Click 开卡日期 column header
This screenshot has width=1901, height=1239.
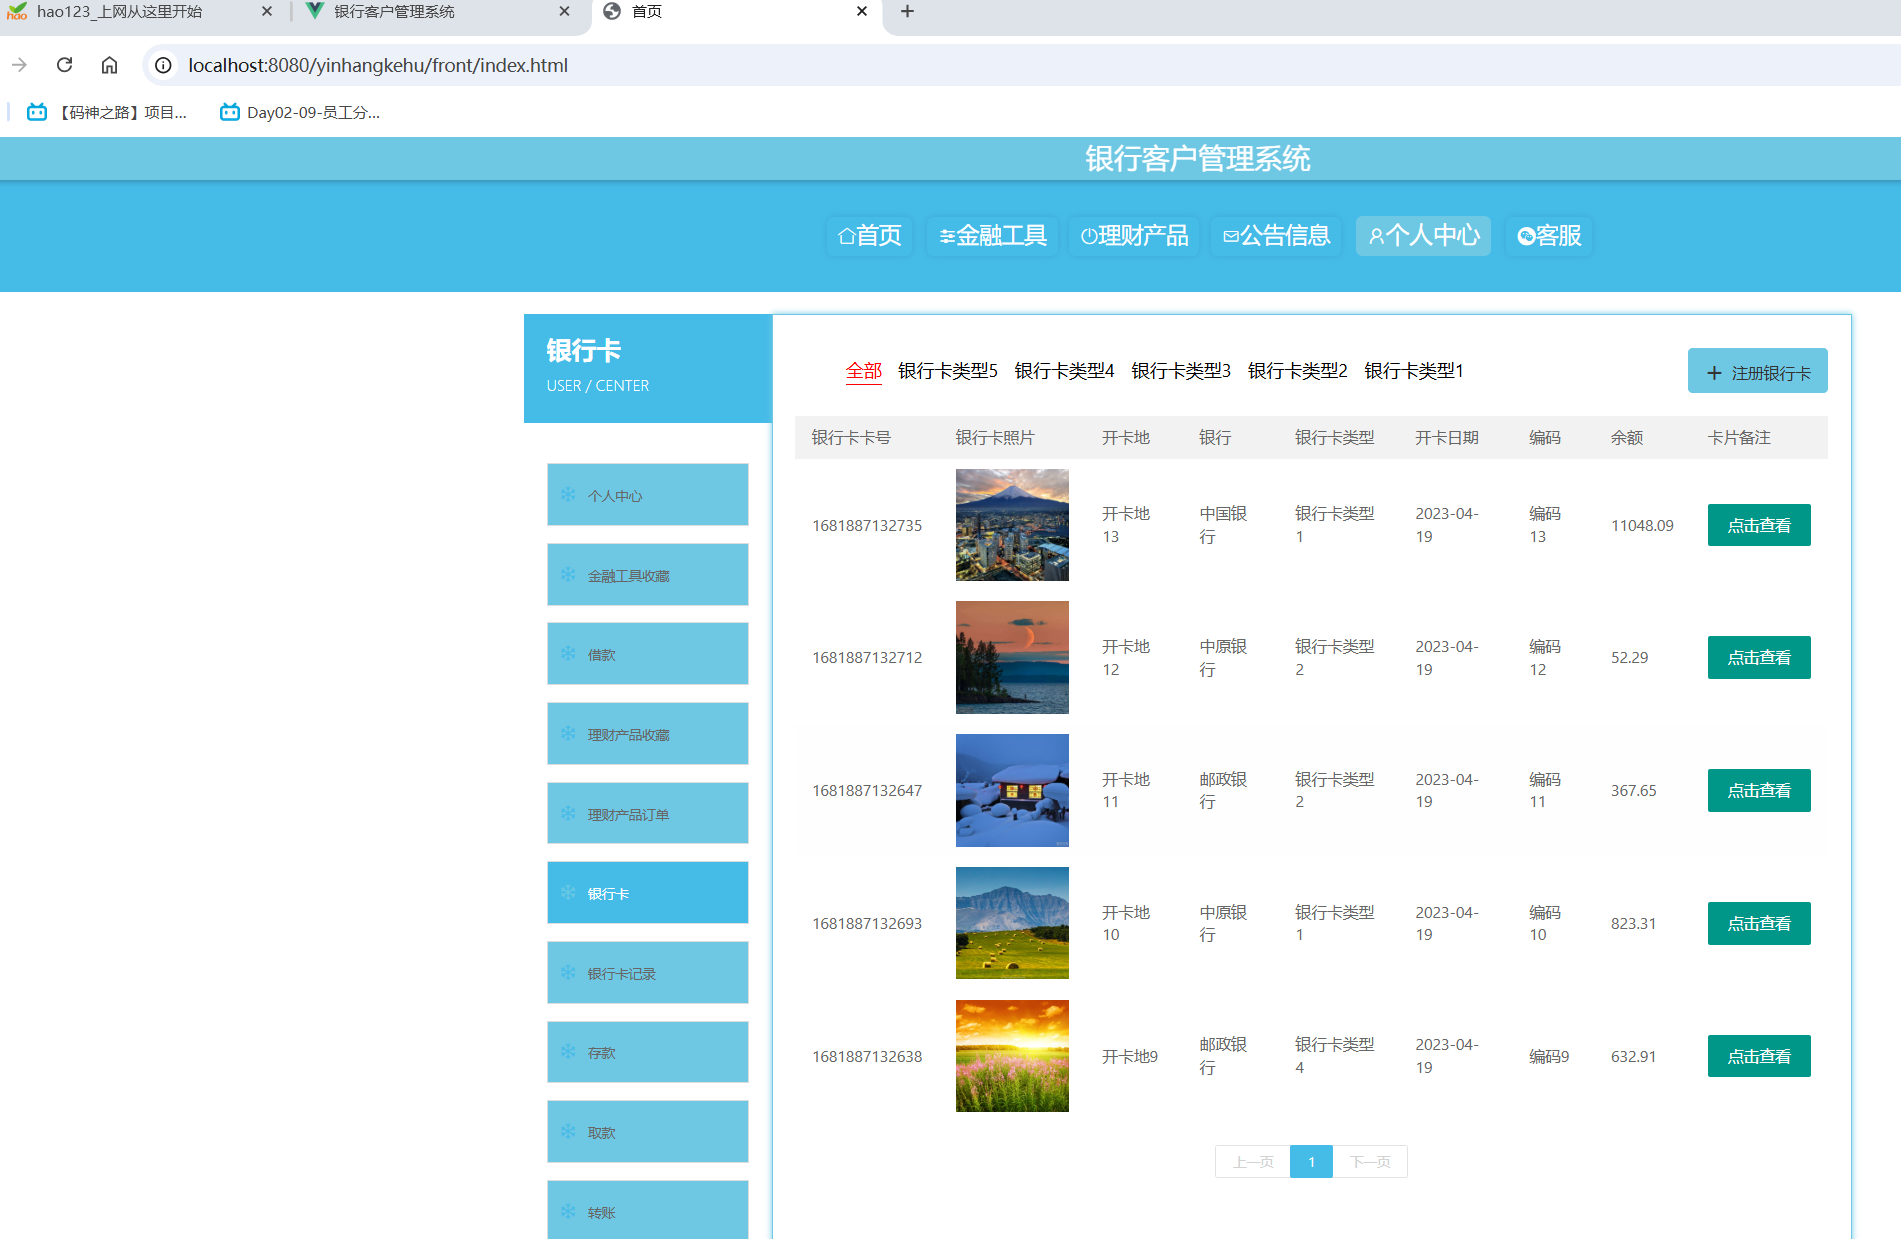(x=1447, y=438)
